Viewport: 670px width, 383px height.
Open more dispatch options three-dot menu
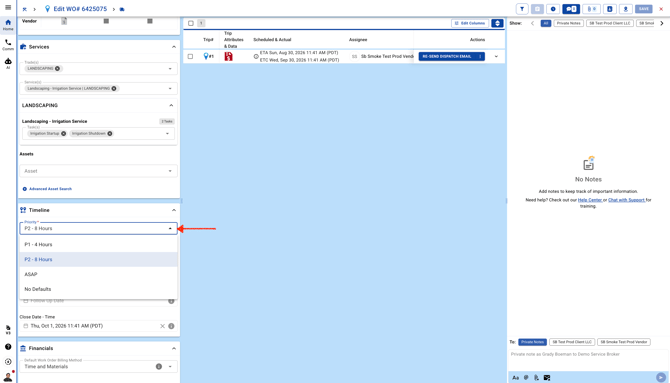coord(480,56)
